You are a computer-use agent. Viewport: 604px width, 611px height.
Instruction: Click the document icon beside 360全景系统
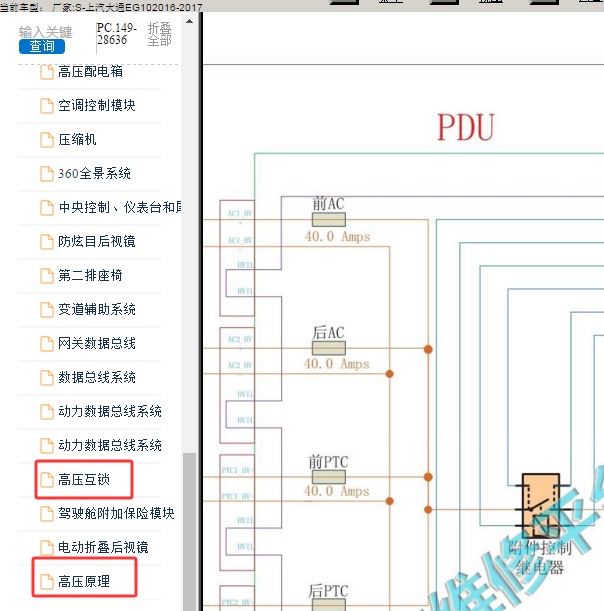click(x=47, y=174)
